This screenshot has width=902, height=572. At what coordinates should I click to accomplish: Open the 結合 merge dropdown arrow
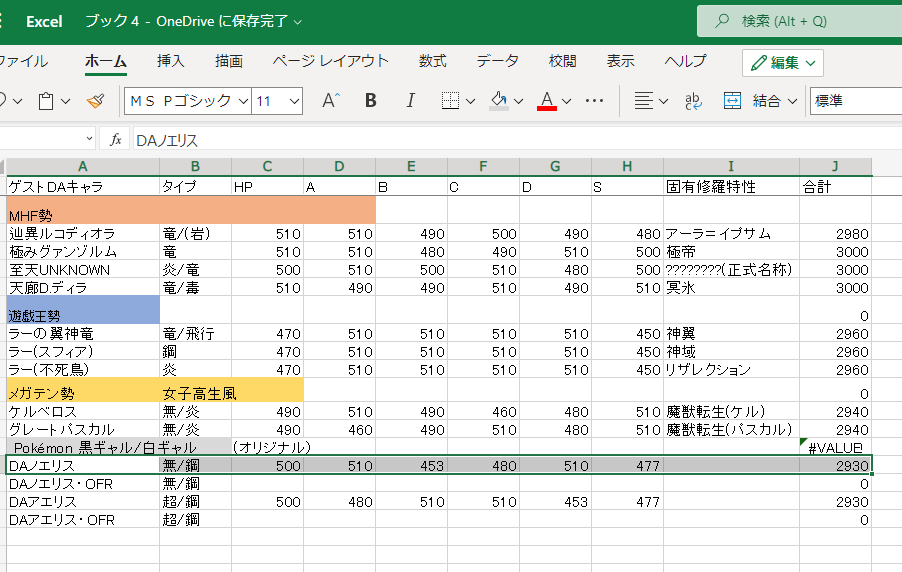coord(793,101)
